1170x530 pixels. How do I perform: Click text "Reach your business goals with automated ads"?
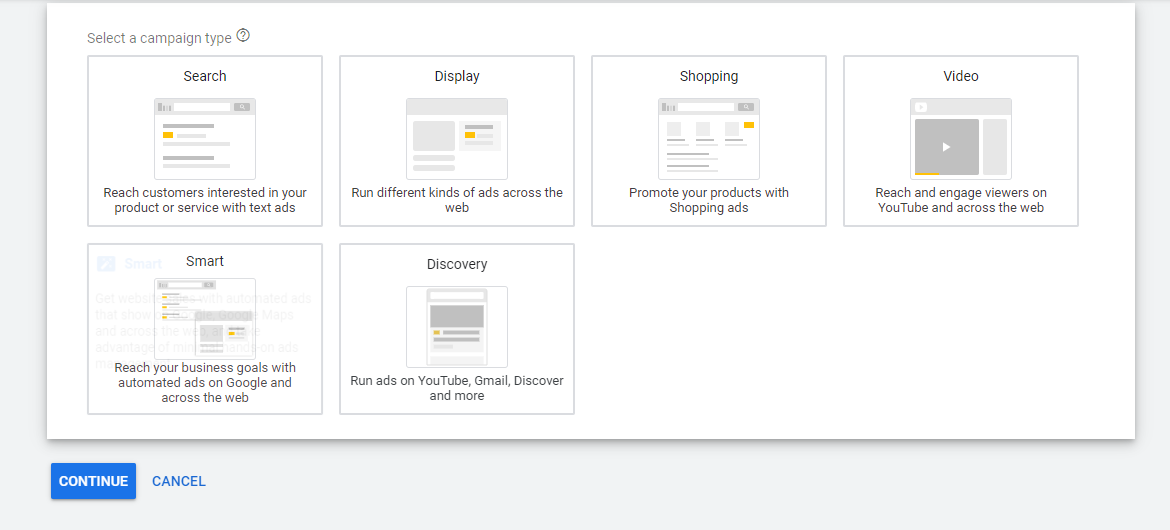(x=205, y=375)
